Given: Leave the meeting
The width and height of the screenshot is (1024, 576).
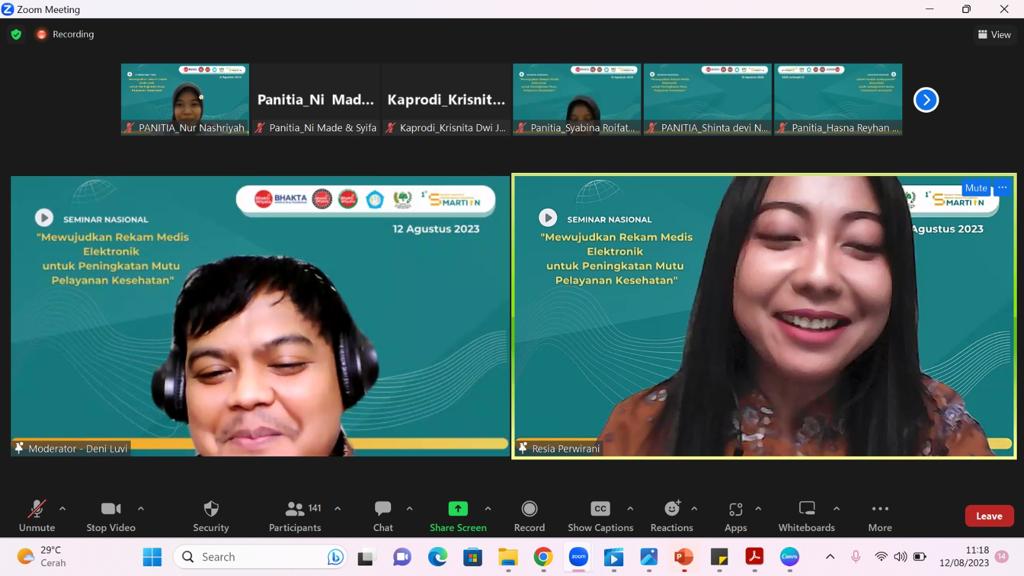Looking at the screenshot, I should (989, 516).
